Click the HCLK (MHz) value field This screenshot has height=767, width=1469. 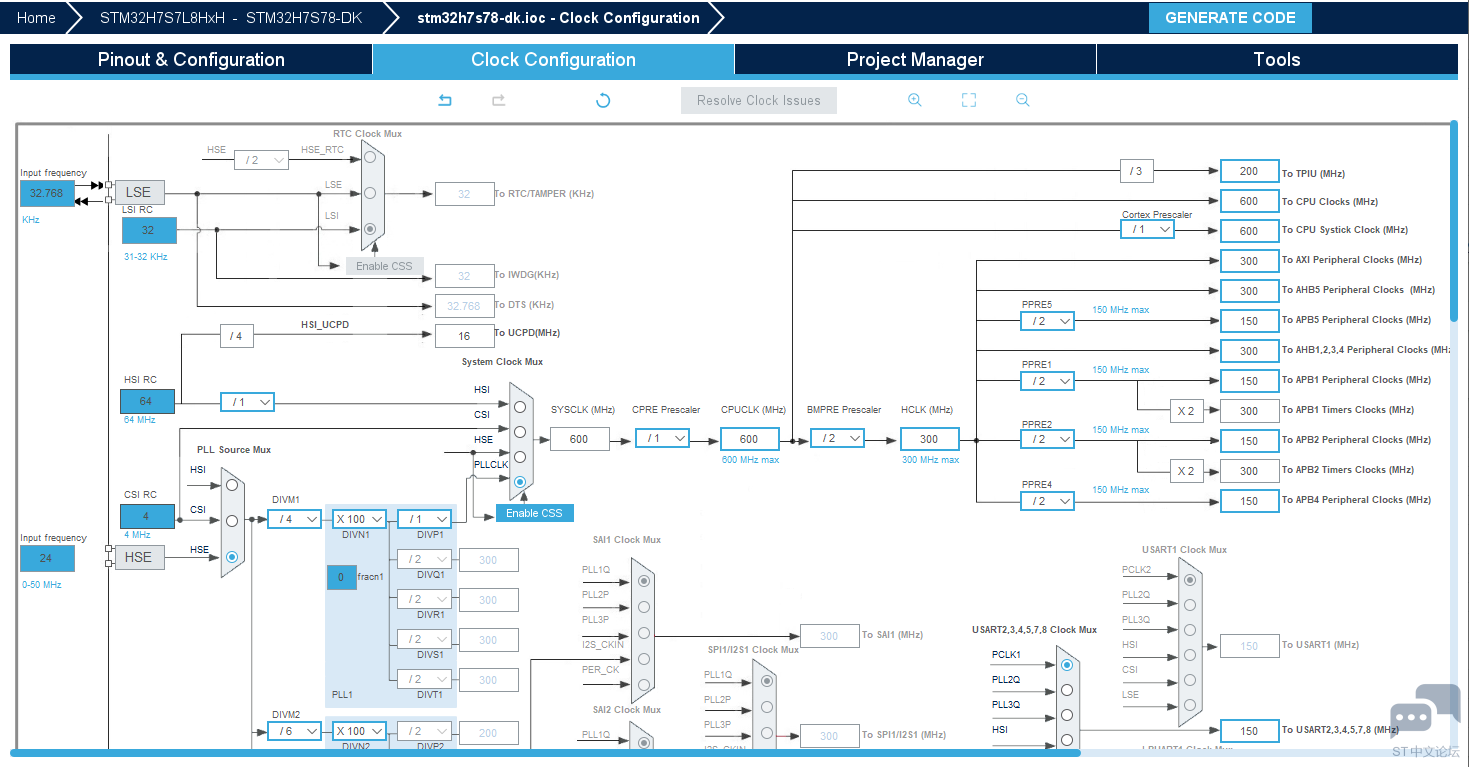[929, 439]
